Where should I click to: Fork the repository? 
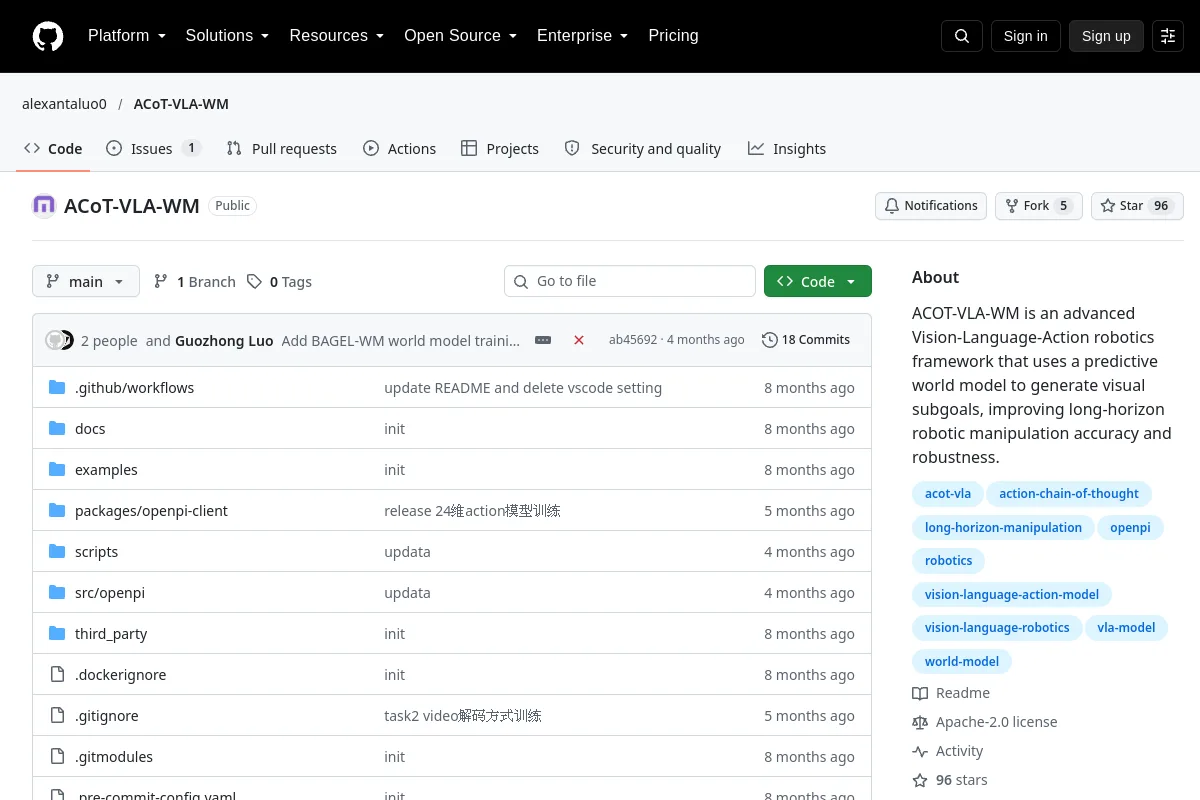1039,206
